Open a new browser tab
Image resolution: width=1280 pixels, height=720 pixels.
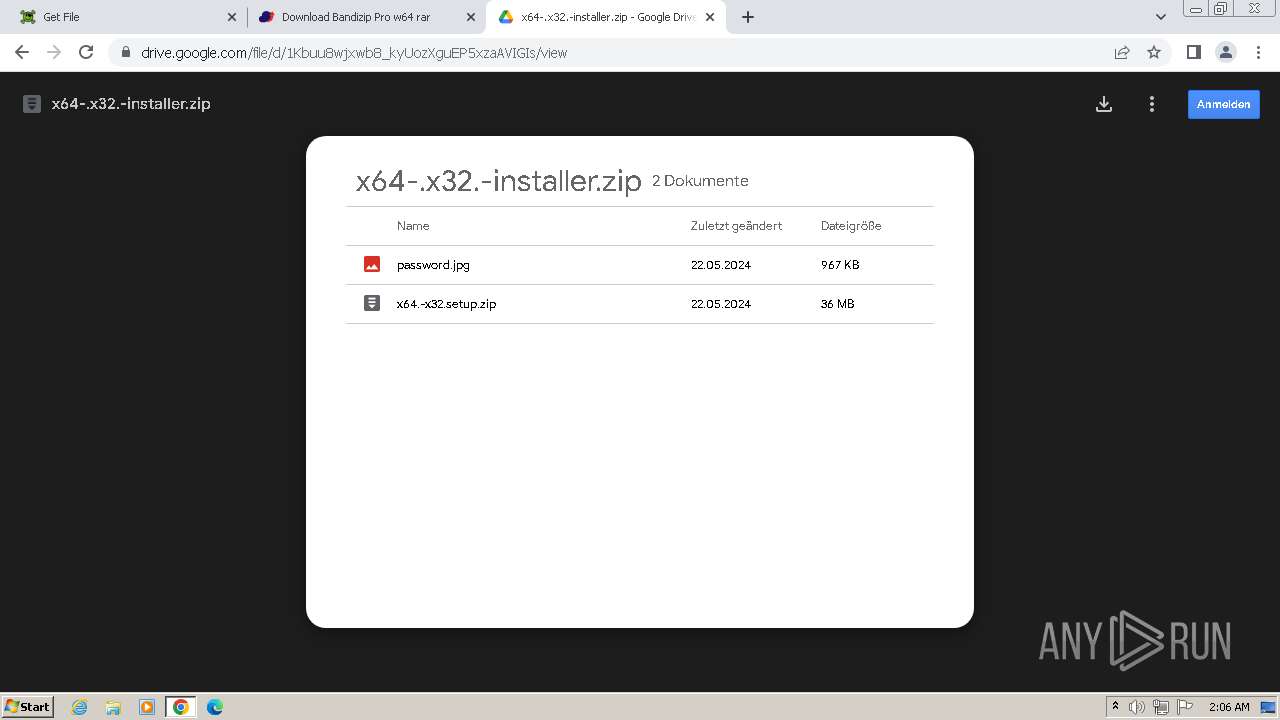[748, 17]
